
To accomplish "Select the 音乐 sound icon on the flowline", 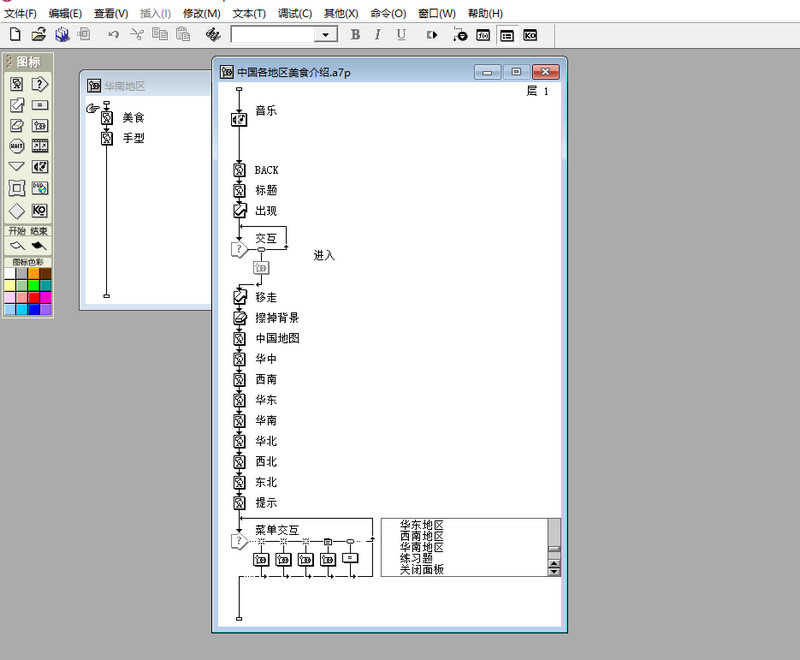I will (x=239, y=119).
